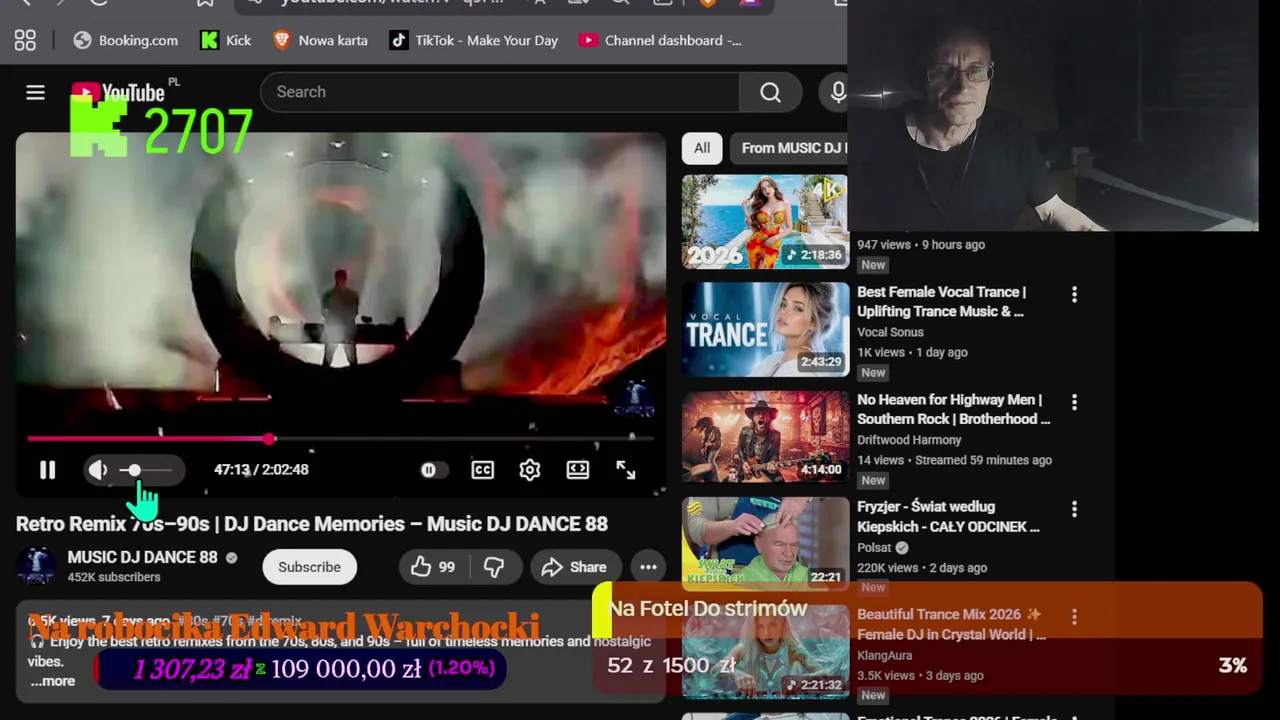Open options for Best Female Vocal Trance
Image resolution: width=1280 pixels, height=720 pixels.
tap(1075, 295)
